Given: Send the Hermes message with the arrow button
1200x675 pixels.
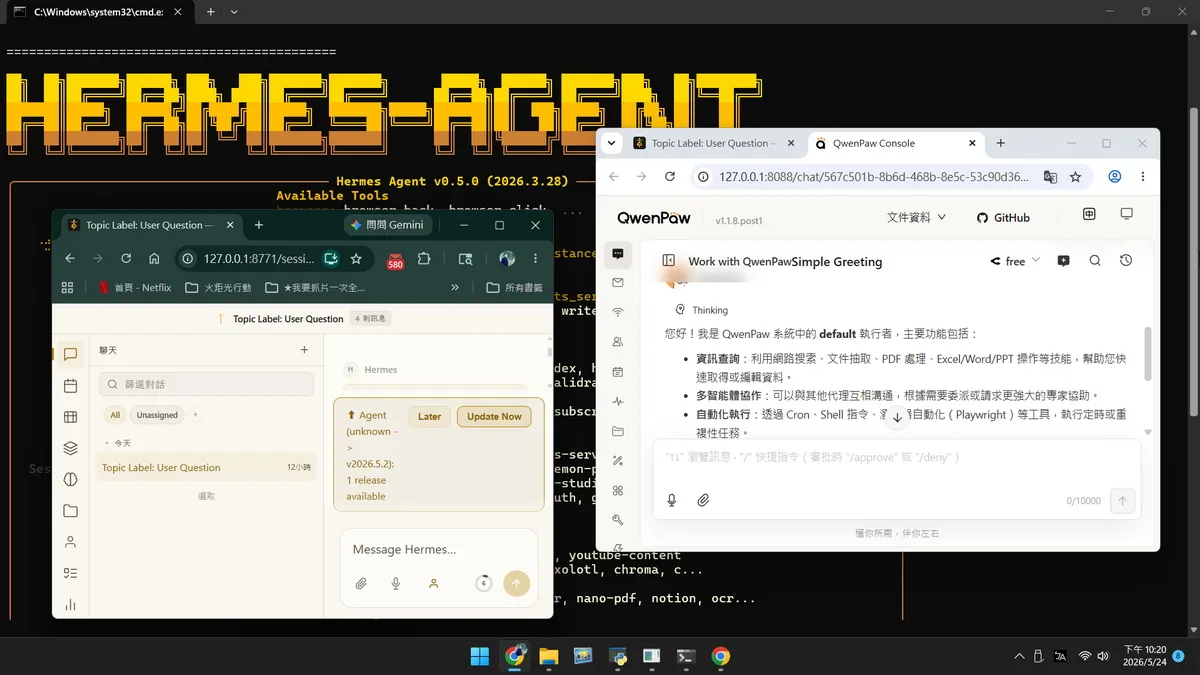Looking at the screenshot, I should tap(516, 583).
